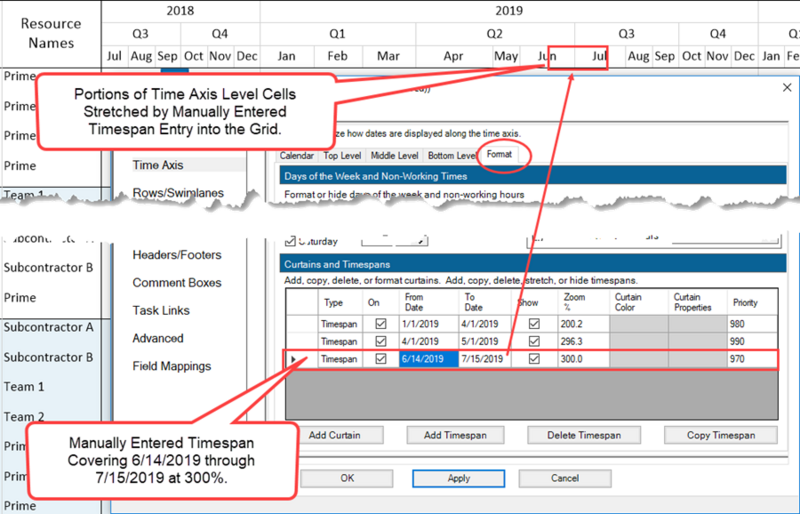Toggle On checkbox for the 4/1/2019 timespan
Image resolution: width=800 pixels, height=514 pixels.
tap(381, 341)
